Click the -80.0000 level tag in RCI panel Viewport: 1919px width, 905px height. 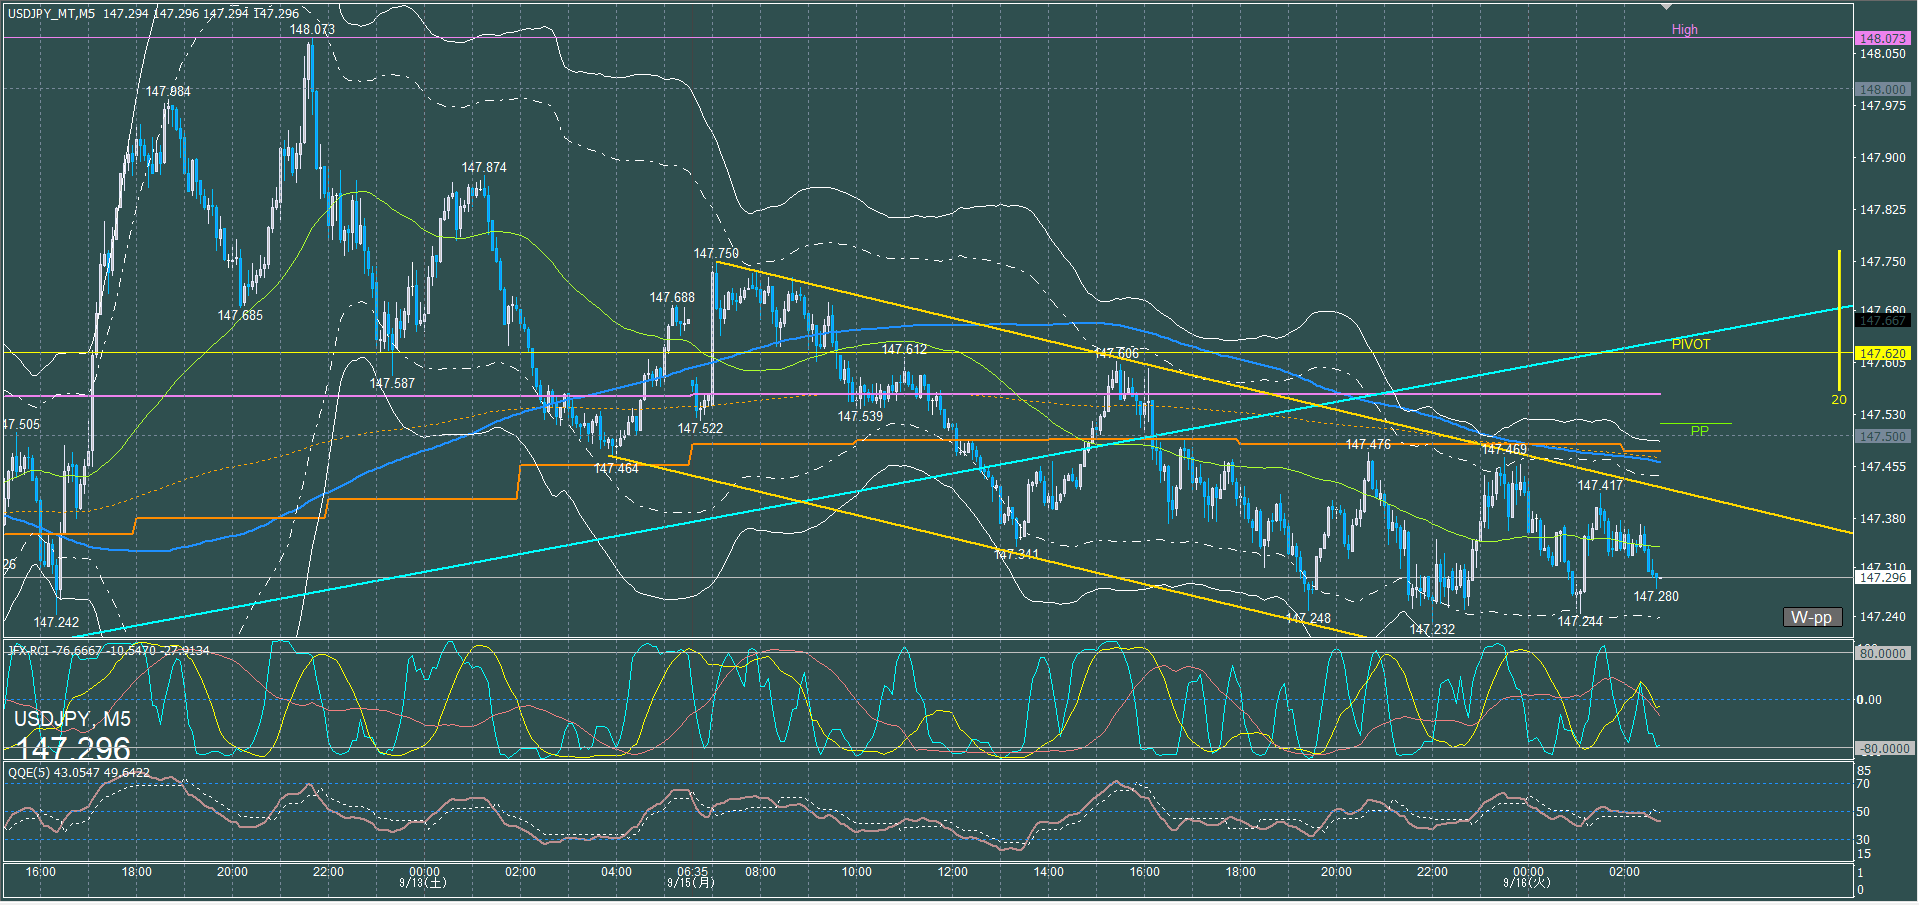click(1882, 748)
